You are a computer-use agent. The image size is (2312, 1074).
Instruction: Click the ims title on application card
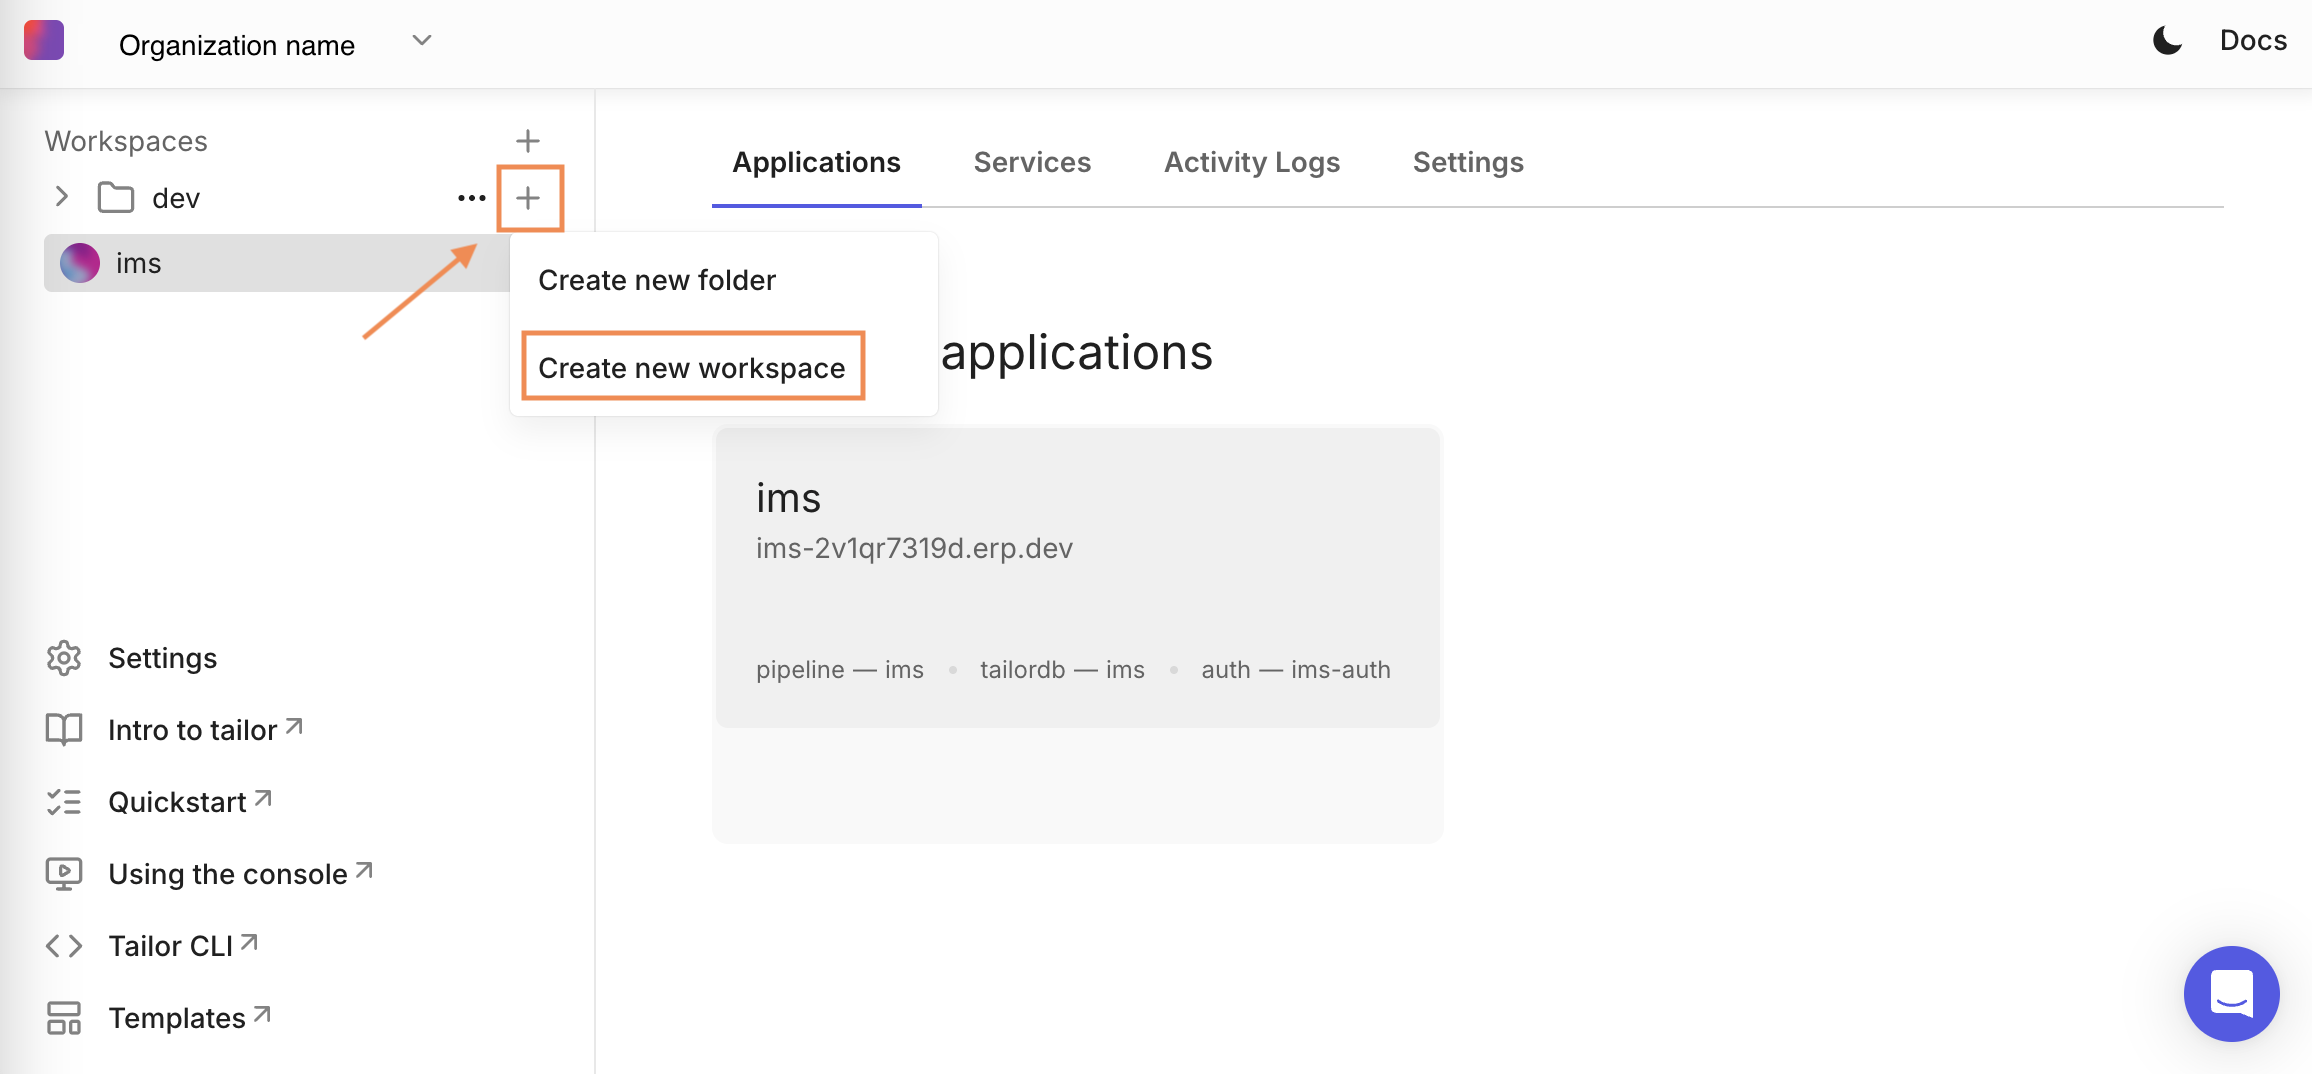pyautogui.click(x=788, y=497)
